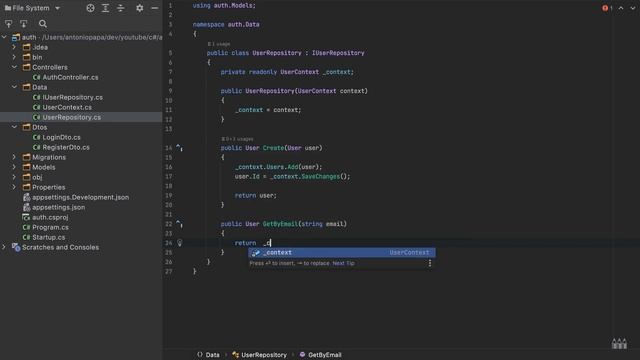
Task: Expand the .idea folder
Action: pos(14,47)
